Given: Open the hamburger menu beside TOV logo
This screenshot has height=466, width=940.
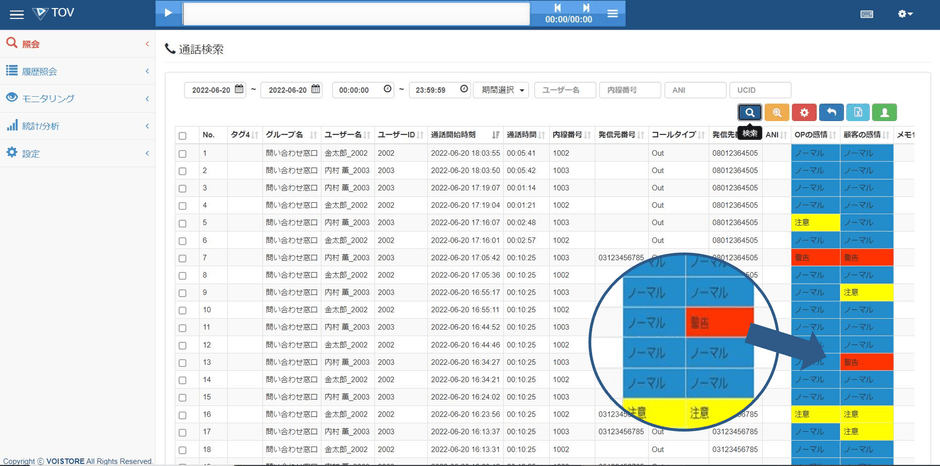Looking at the screenshot, I should 16,14.
